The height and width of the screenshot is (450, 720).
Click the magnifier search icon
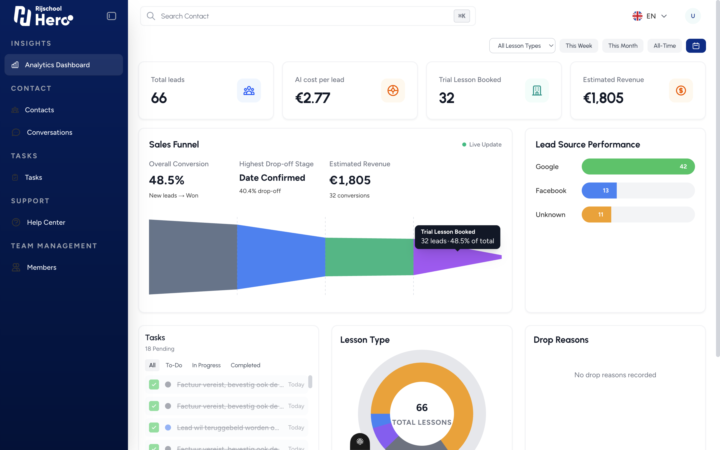click(151, 16)
